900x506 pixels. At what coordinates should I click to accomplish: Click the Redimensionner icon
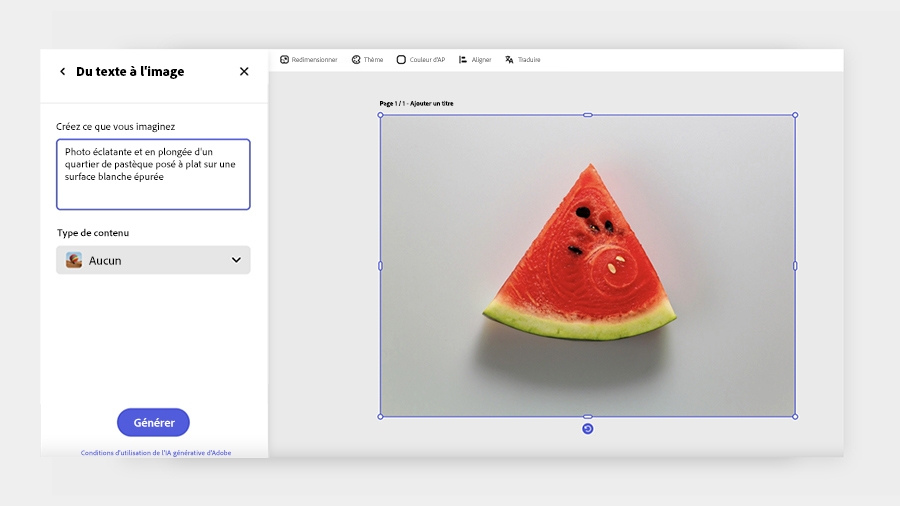click(x=284, y=60)
